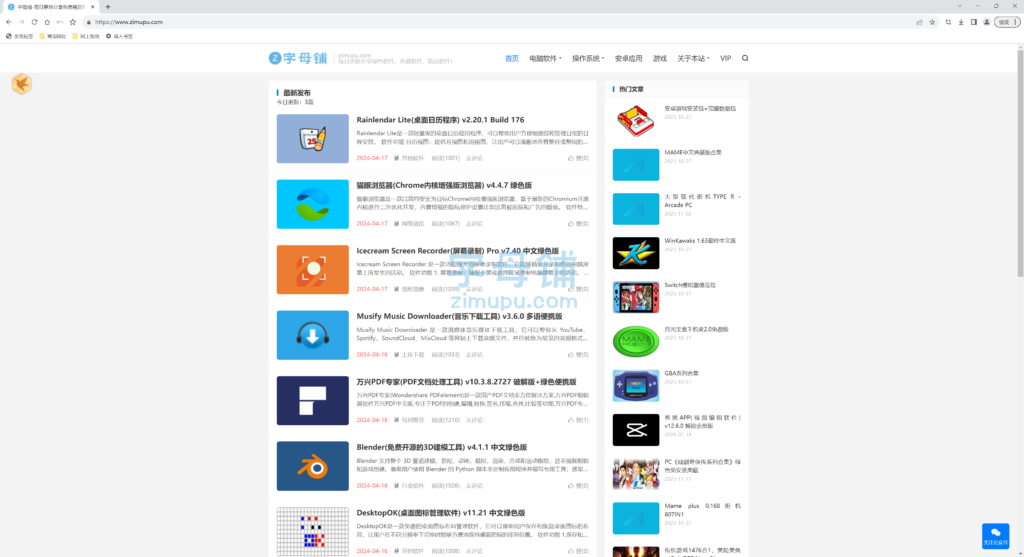The image size is (1024, 557).
Task: Open the Blender v4.1.1 article title
Action: [x=441, y=447]
